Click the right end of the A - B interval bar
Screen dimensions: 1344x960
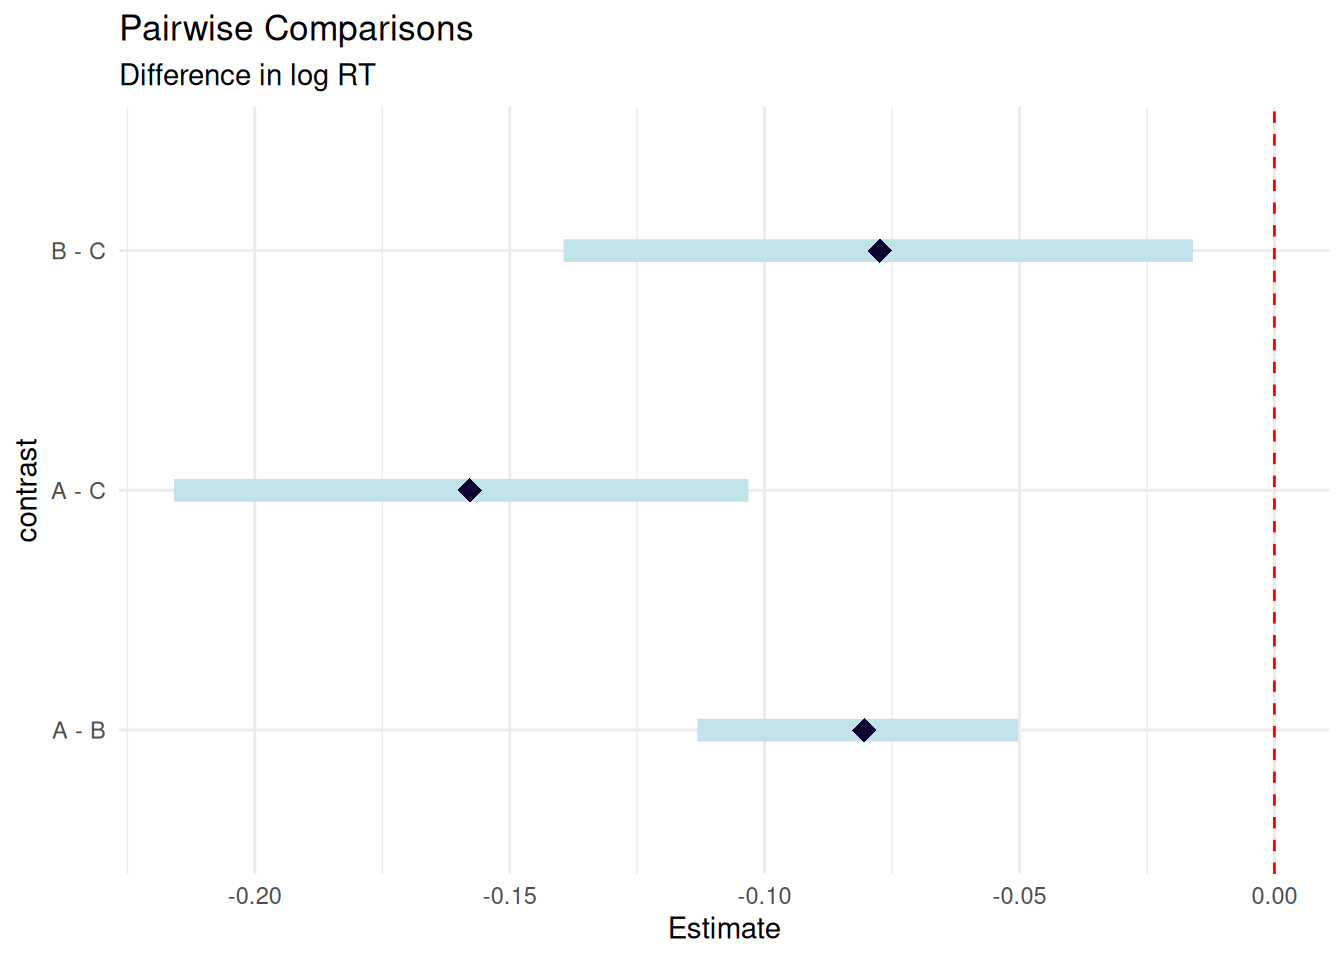pos(1015,730)
